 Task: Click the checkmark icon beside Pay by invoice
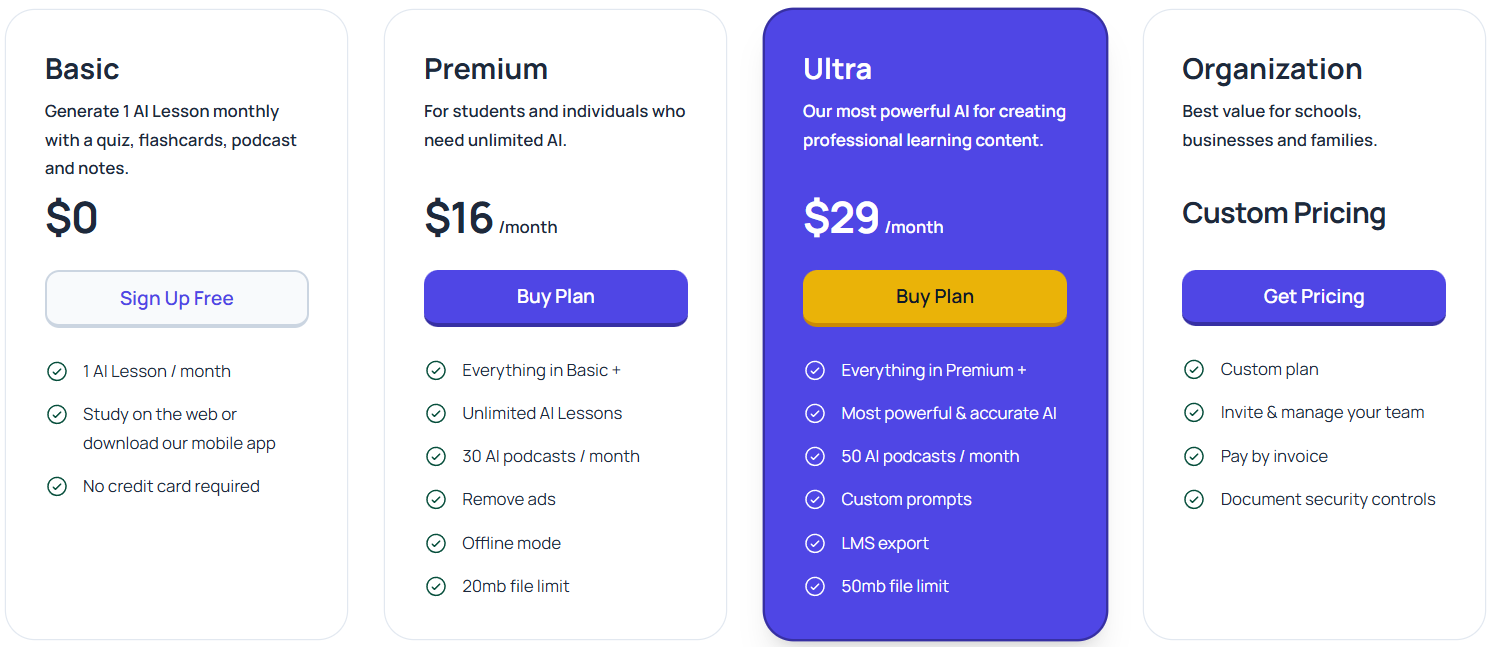click(x=1194, y=456)
